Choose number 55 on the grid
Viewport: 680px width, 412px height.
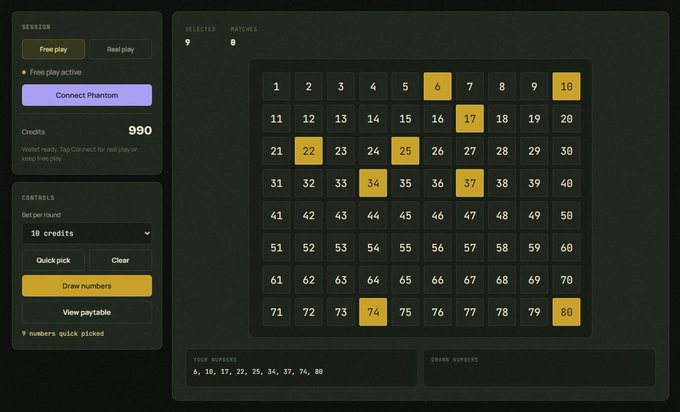pos(405,248)
